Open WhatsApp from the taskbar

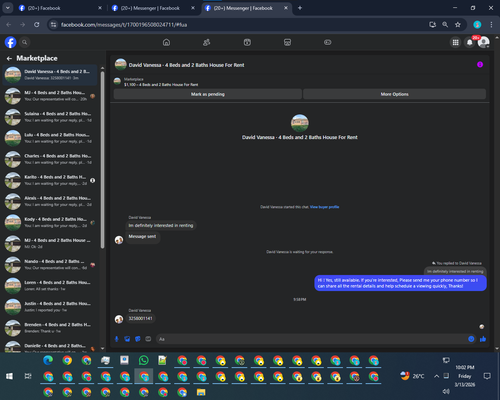tap(144, 360)
